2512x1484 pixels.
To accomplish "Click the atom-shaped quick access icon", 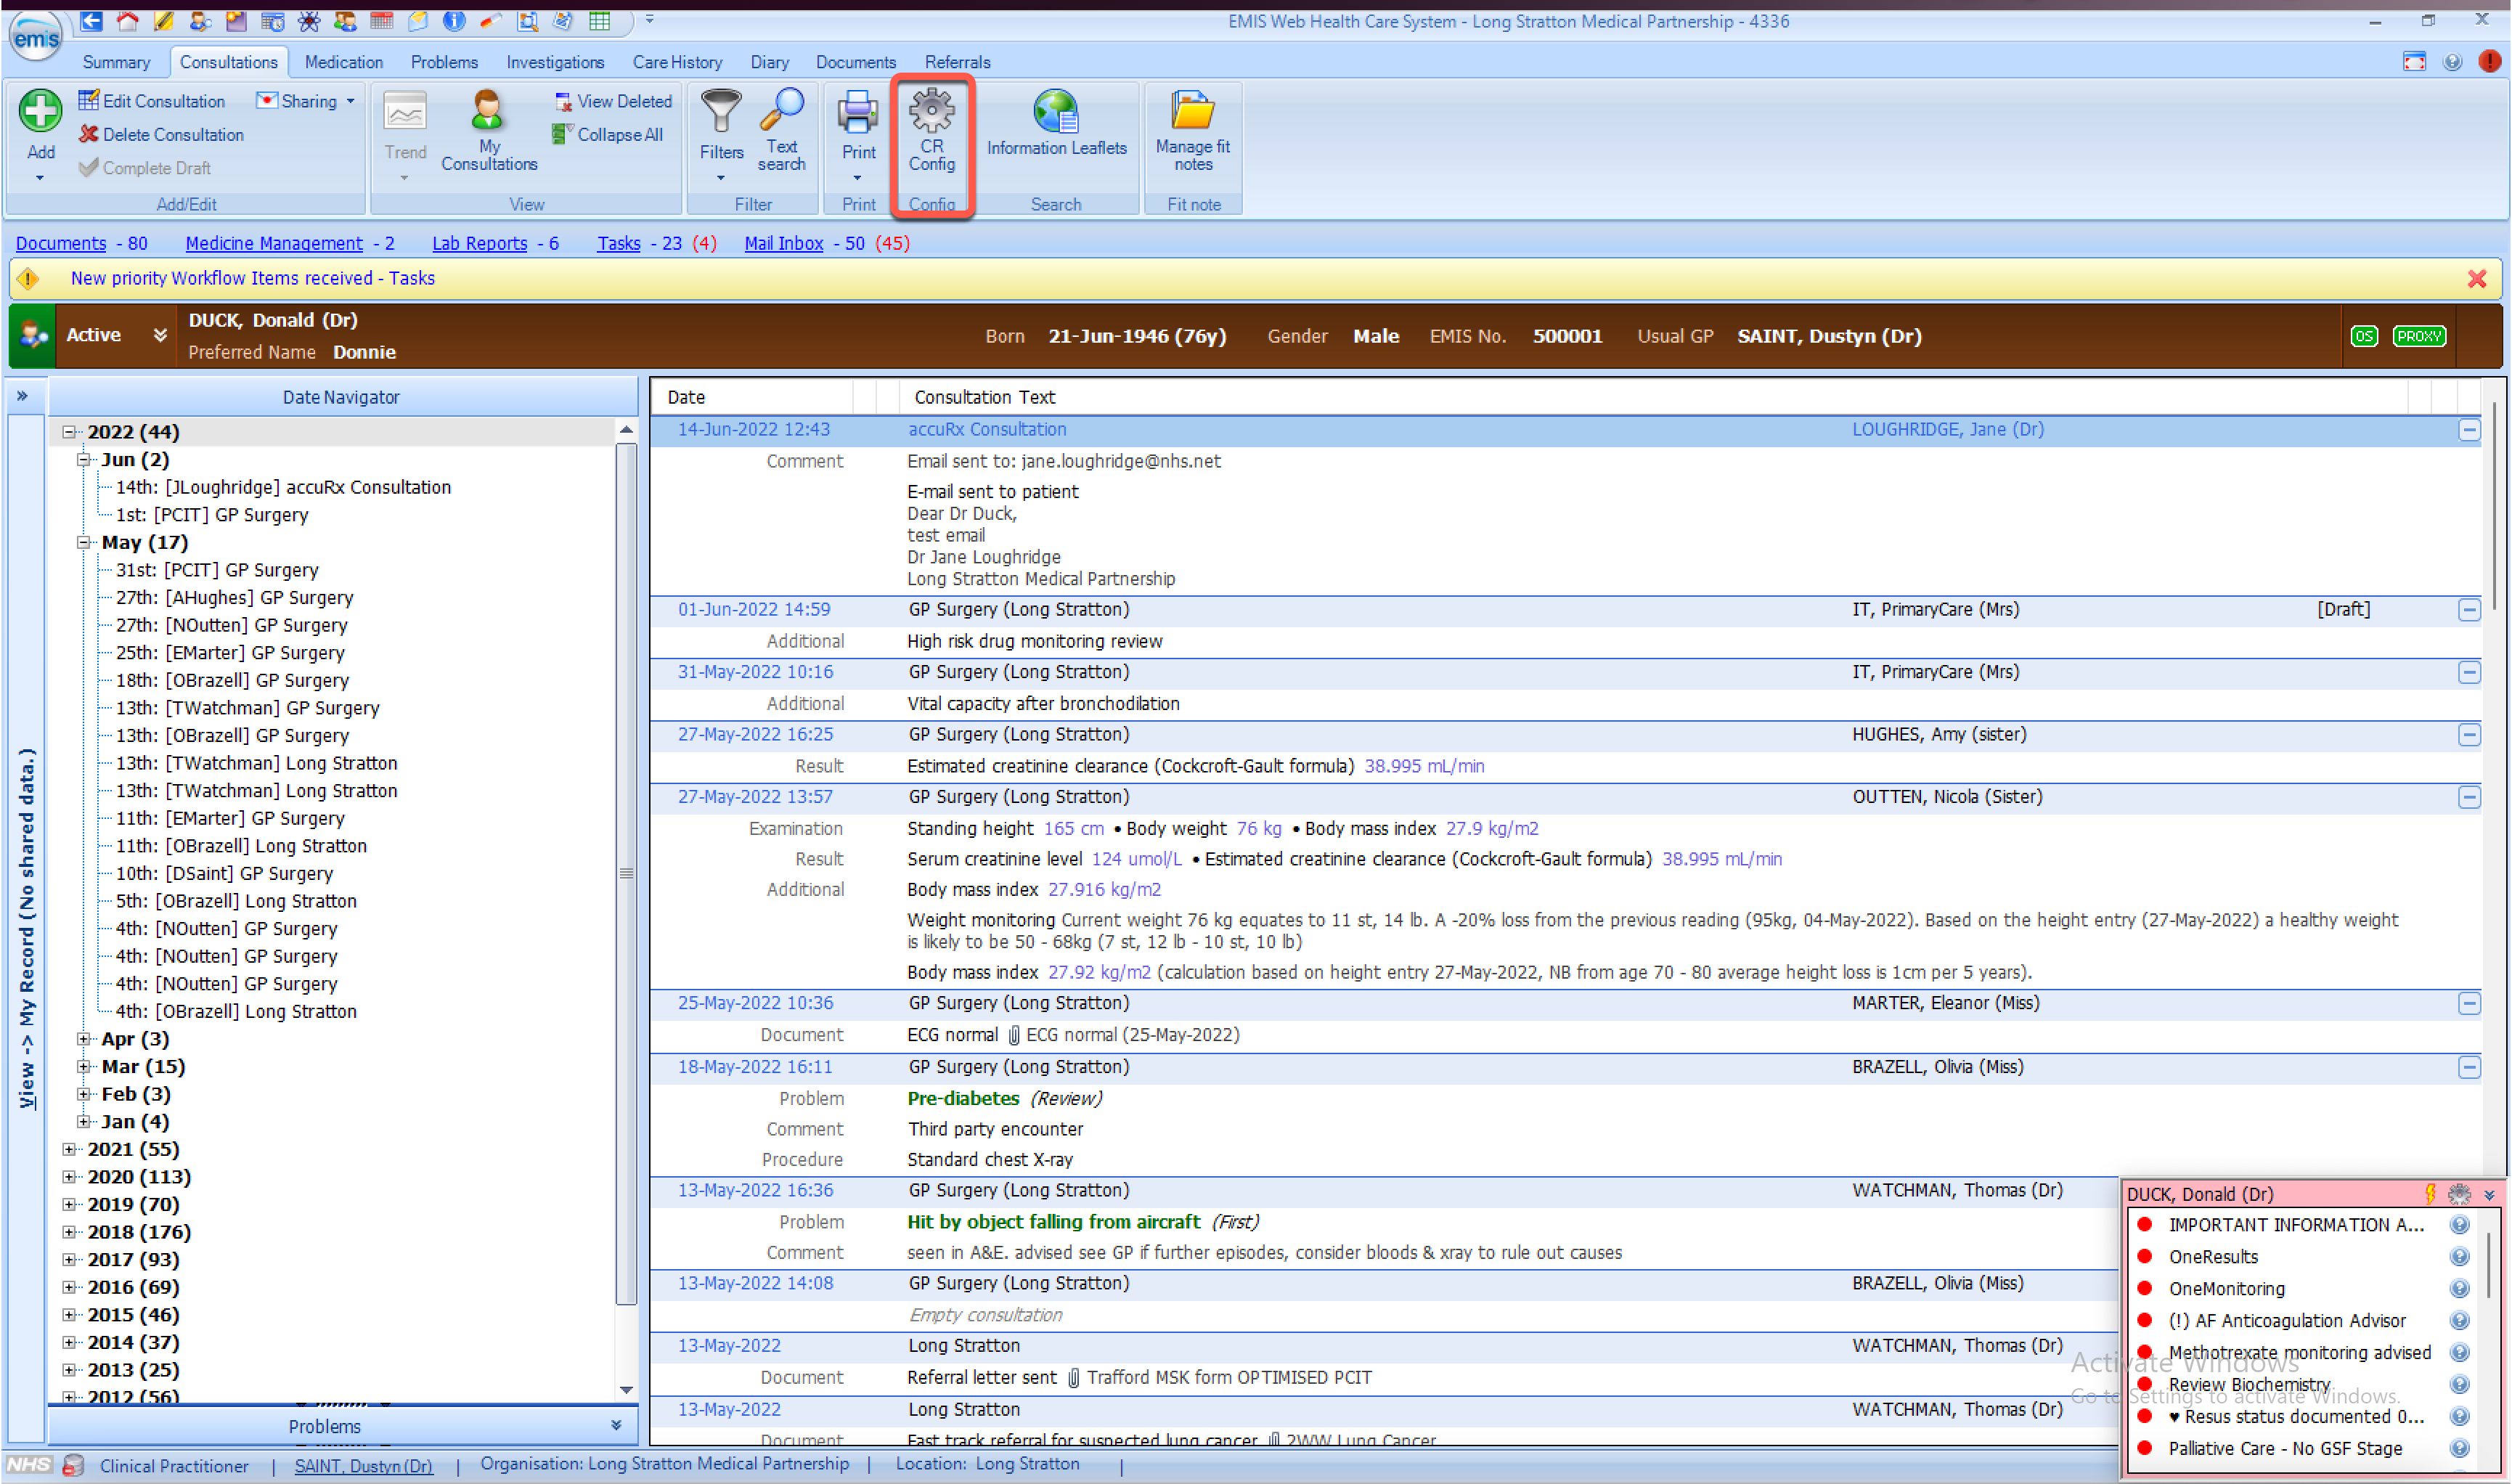I will click(x=308, y=20).
